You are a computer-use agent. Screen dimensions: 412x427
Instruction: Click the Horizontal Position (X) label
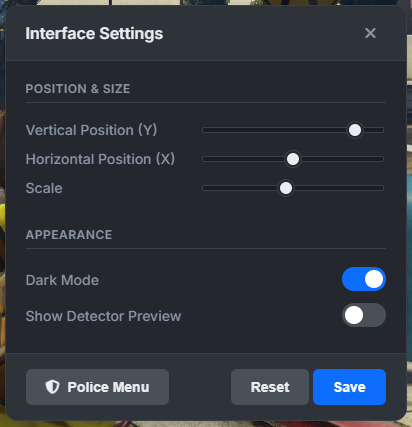pyautogui.click(x=100, y=159)
